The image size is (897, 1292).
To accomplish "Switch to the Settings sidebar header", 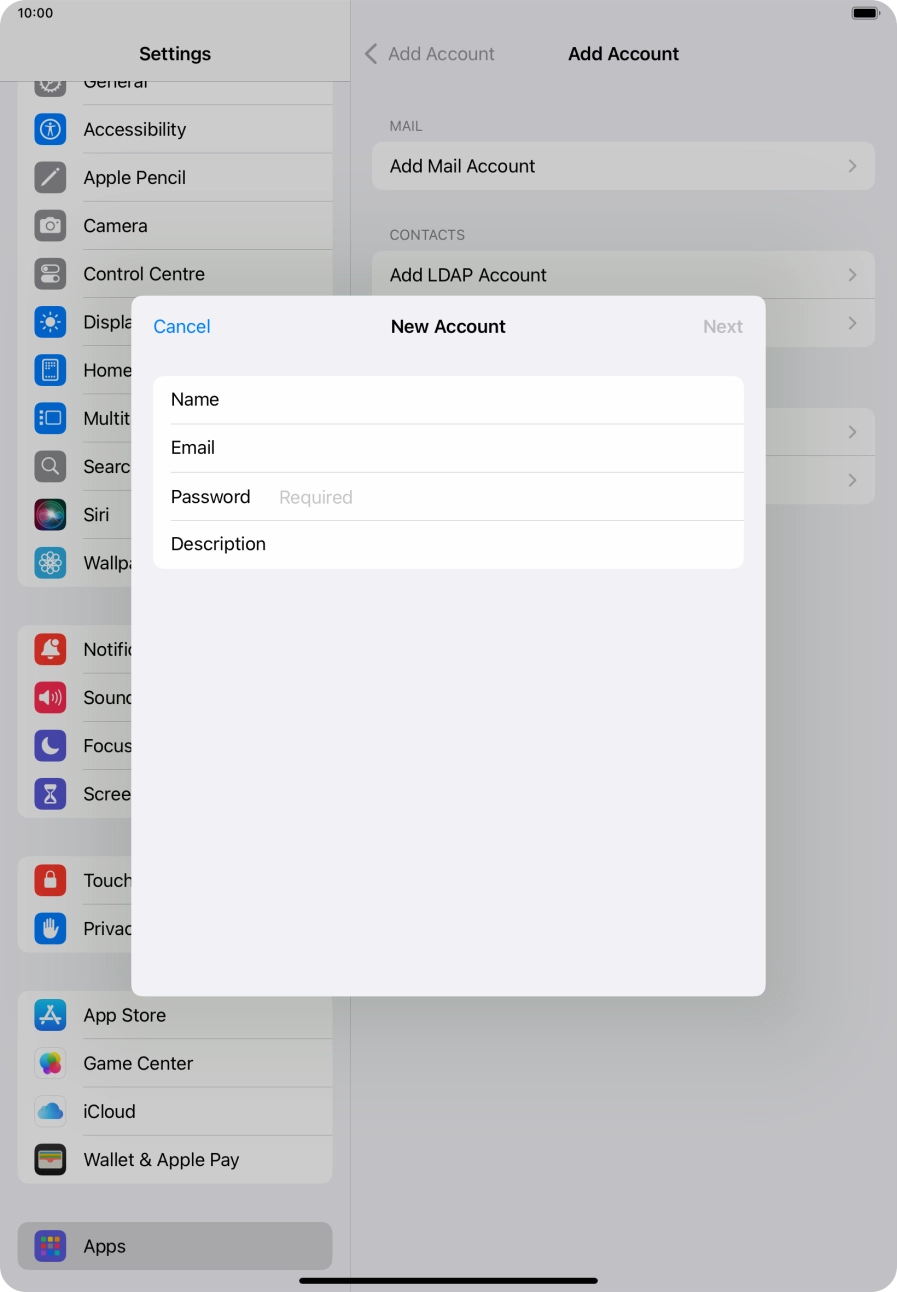I will (175, 53).
